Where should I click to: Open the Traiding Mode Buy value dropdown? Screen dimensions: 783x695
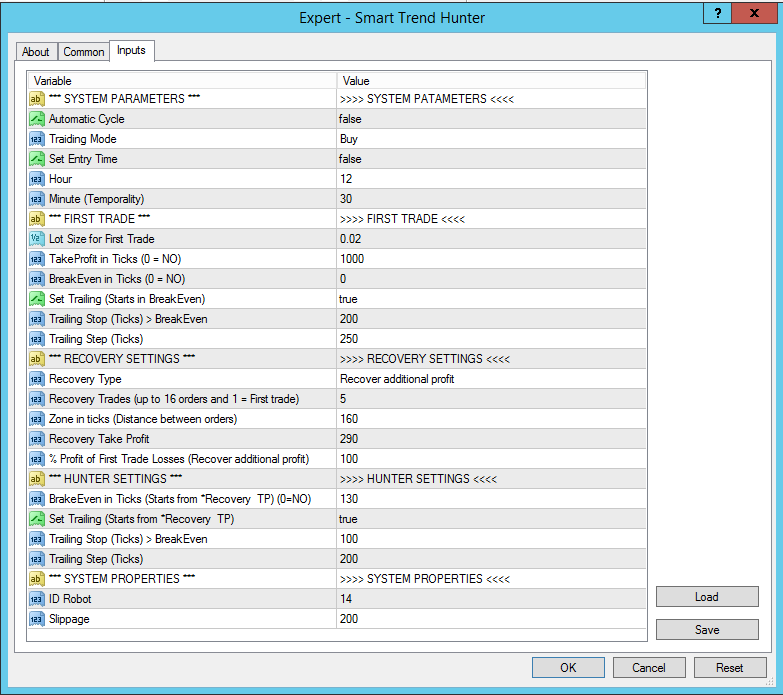[x=490, y=139]
